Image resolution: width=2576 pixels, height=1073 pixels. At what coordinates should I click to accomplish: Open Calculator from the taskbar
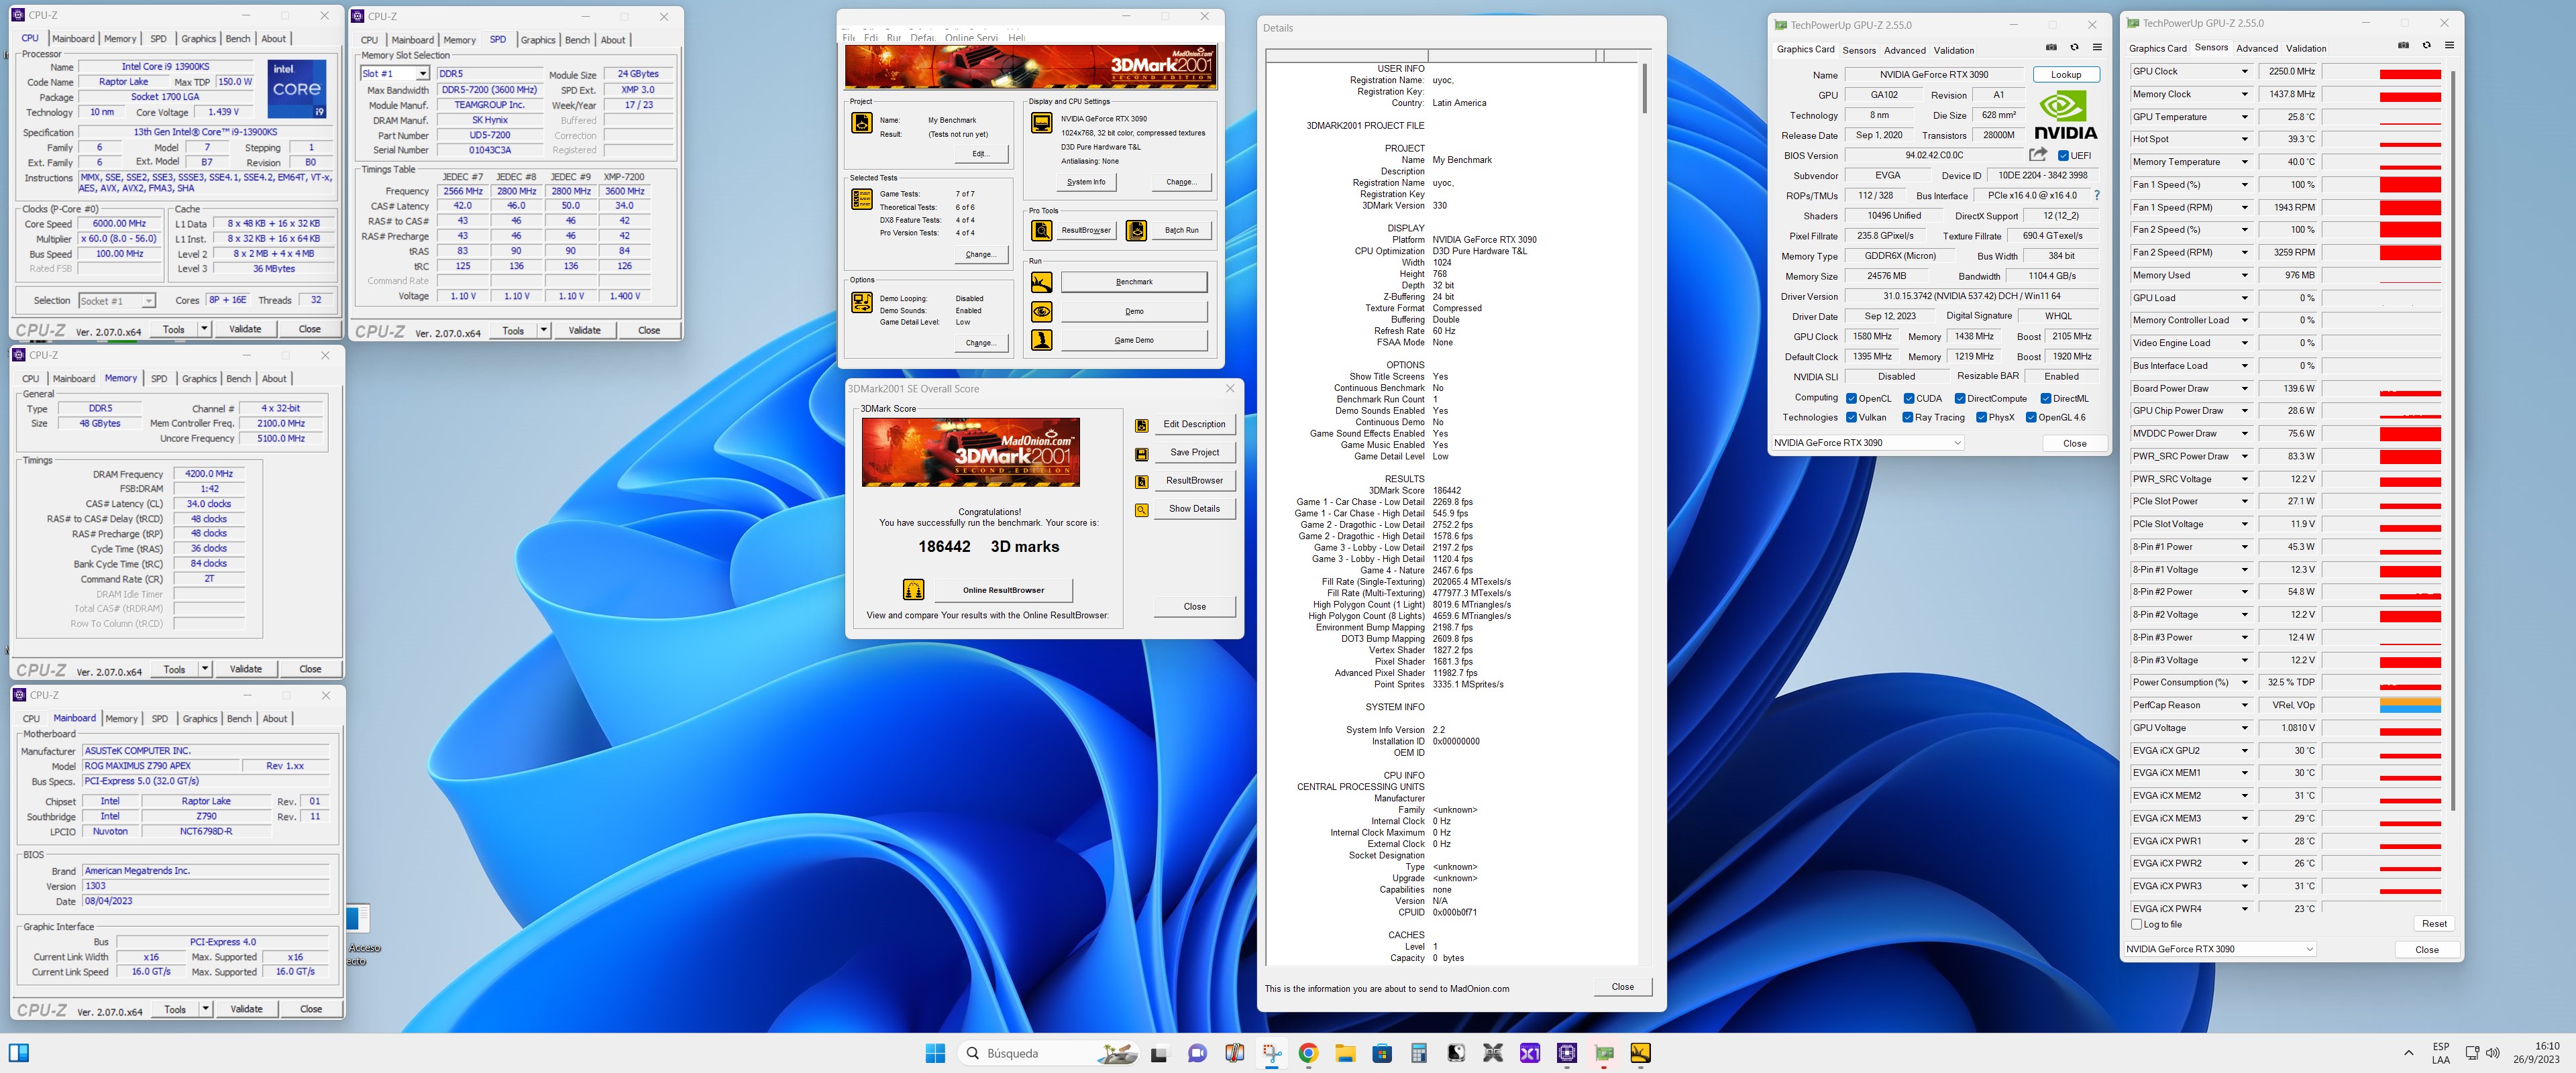[x=1419, y=1053]
